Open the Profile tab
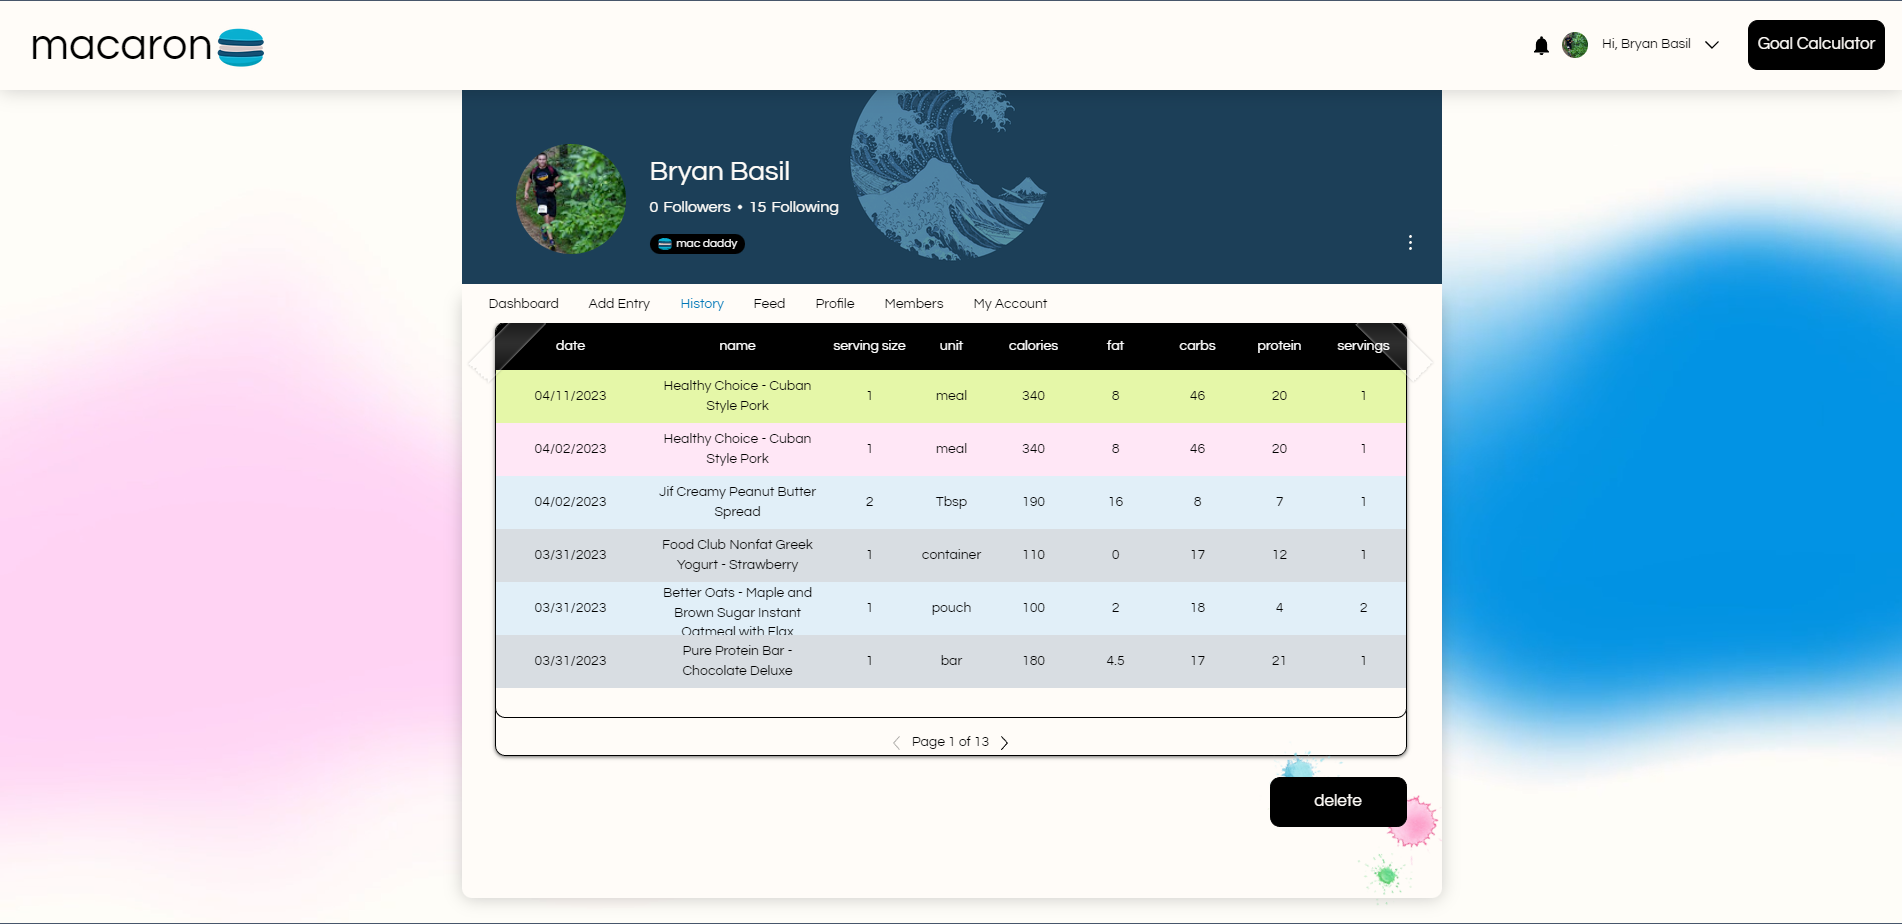Viewport: 1902px width, 924px height. point(835,304)
